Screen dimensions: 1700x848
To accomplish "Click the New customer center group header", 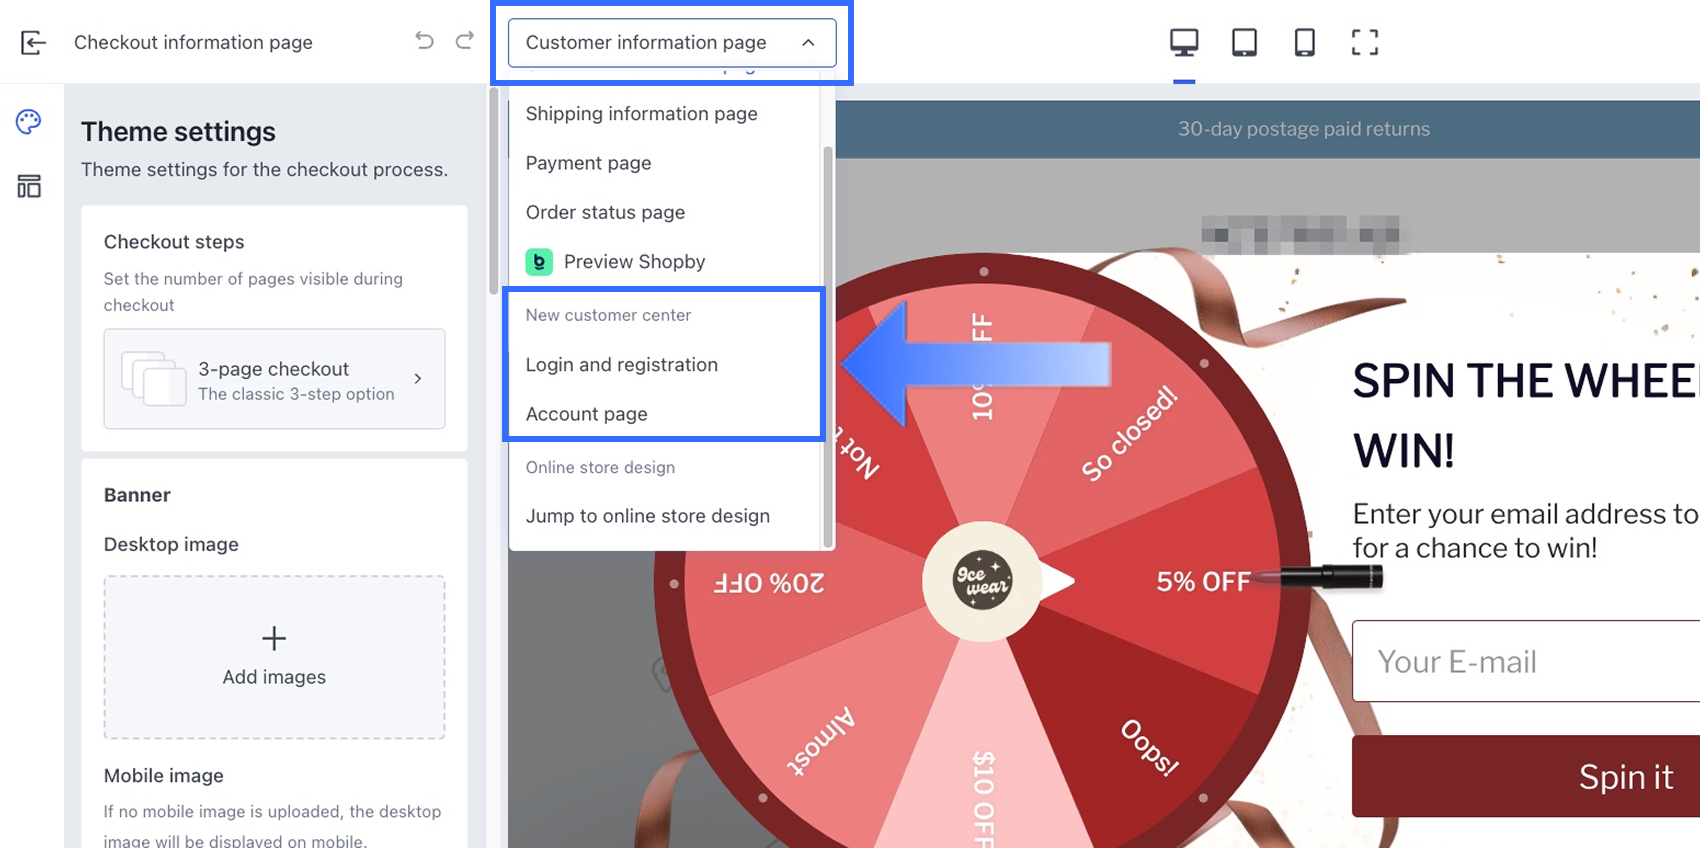I will tap(608, 315).
